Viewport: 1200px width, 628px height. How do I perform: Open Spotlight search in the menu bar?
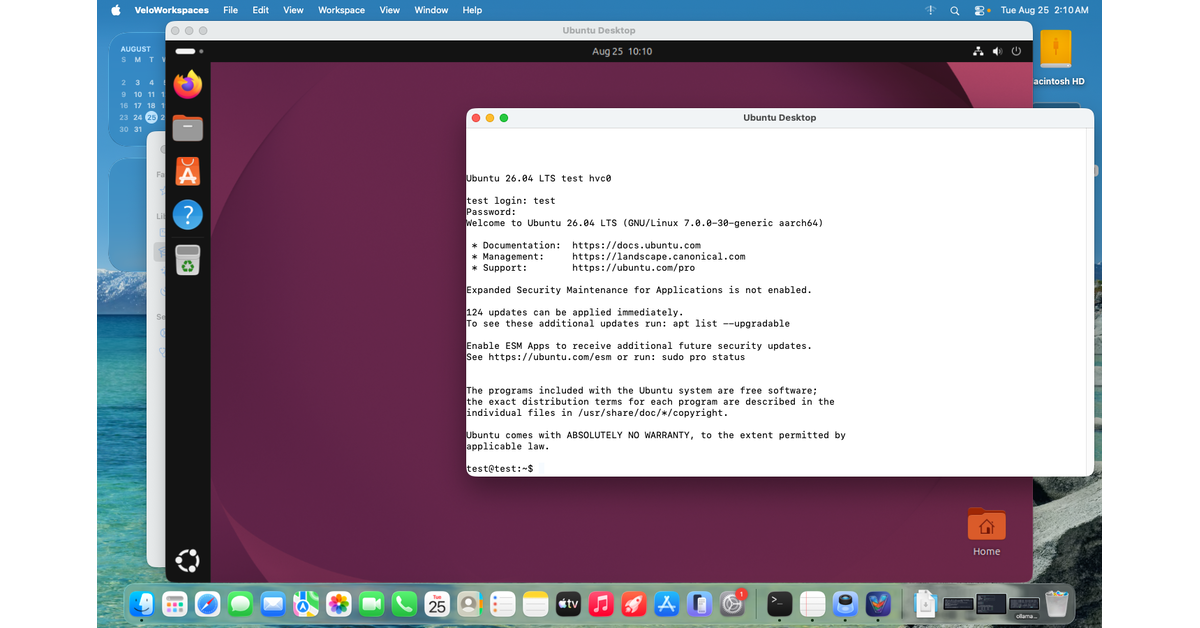click(955, 10)
